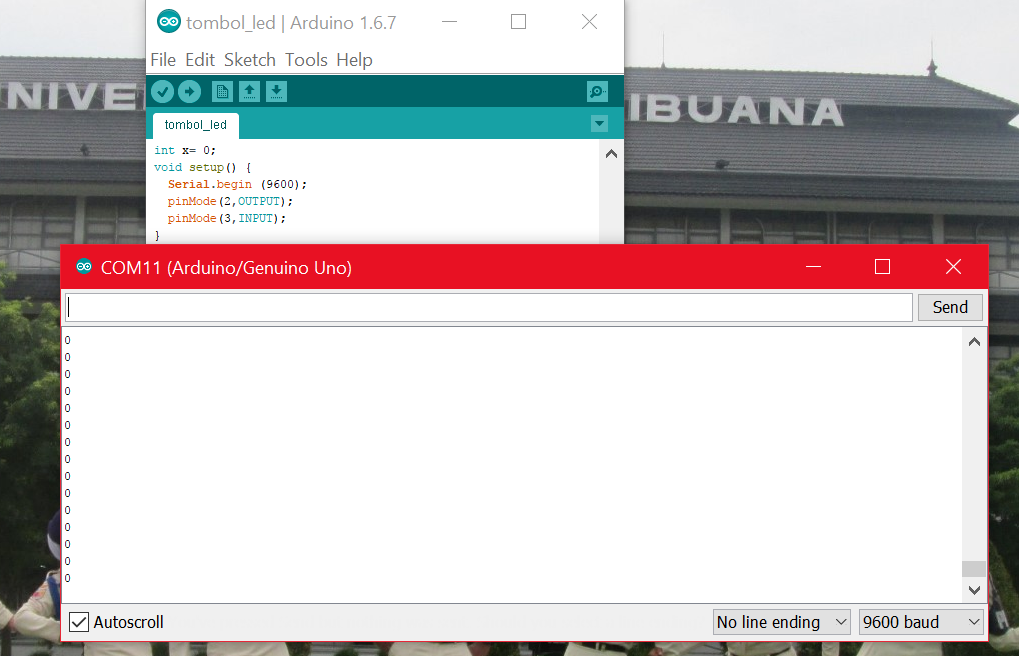This screenshot has height=656, width=1019.
Task: Click serial monitor scrollbar thumb
Action: (974, 568)
